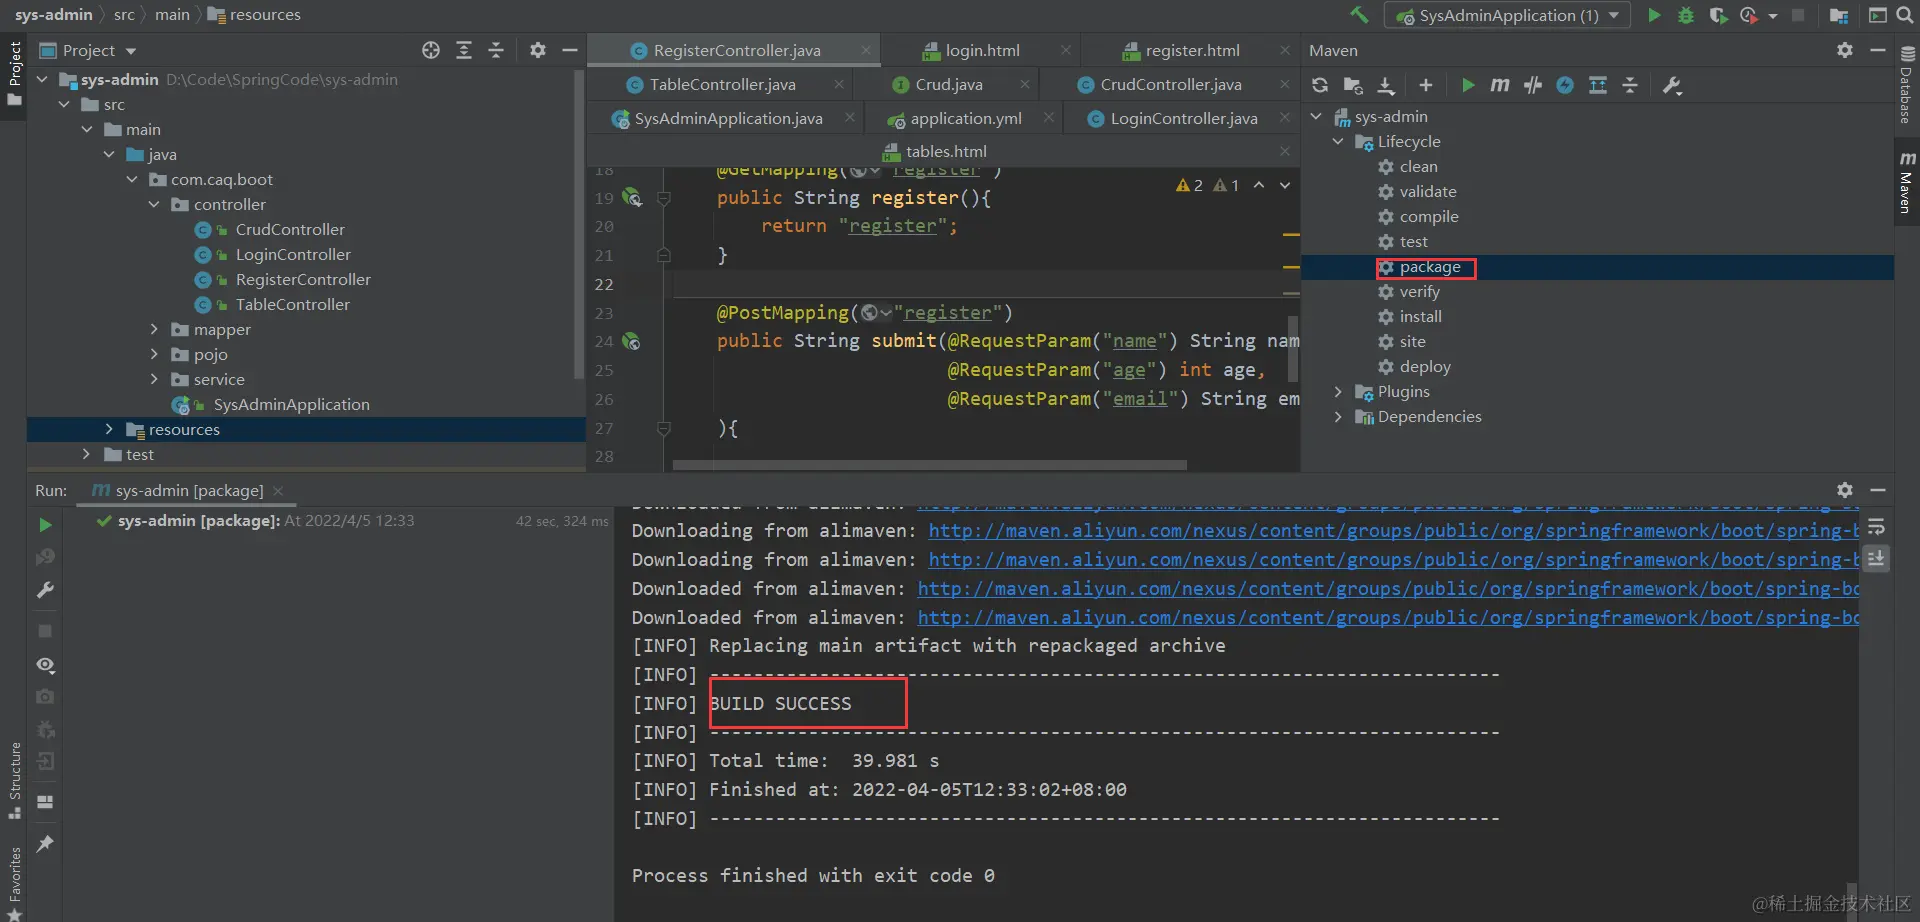The width and height of the screenshot is (1920, 922).
Task: Expand the Dependencies node in Maven
Action: pos(1338,417)
